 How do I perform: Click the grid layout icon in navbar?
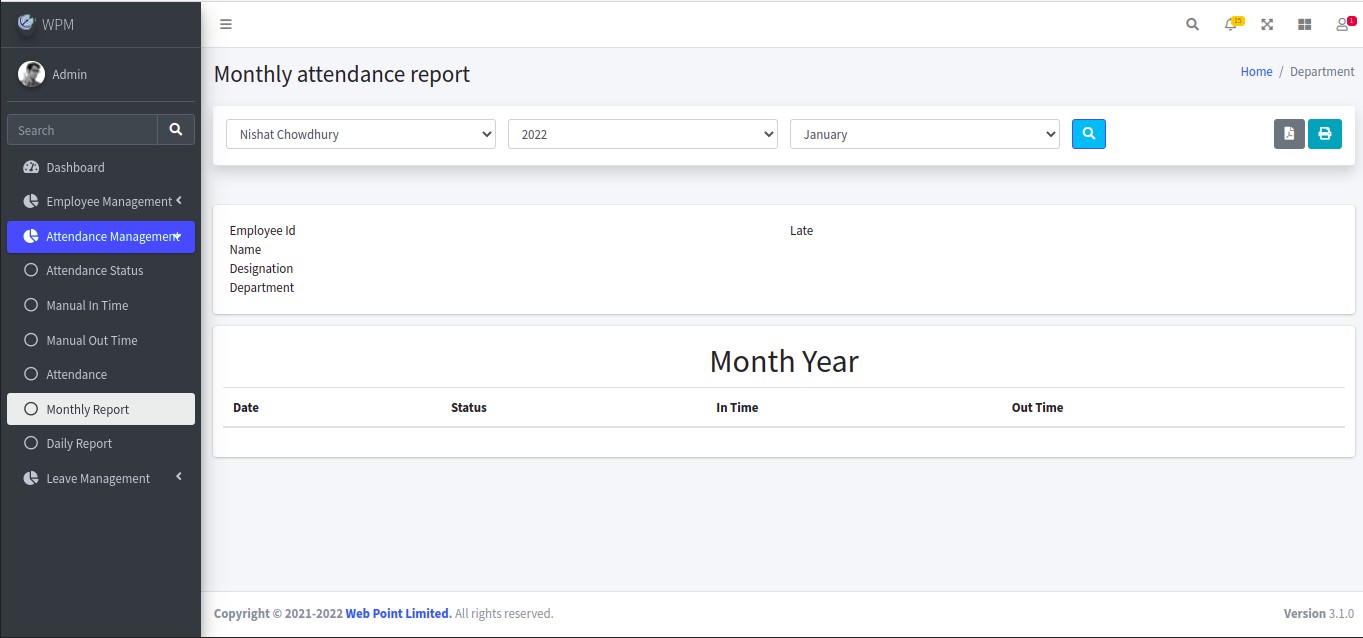(1304, 24)
